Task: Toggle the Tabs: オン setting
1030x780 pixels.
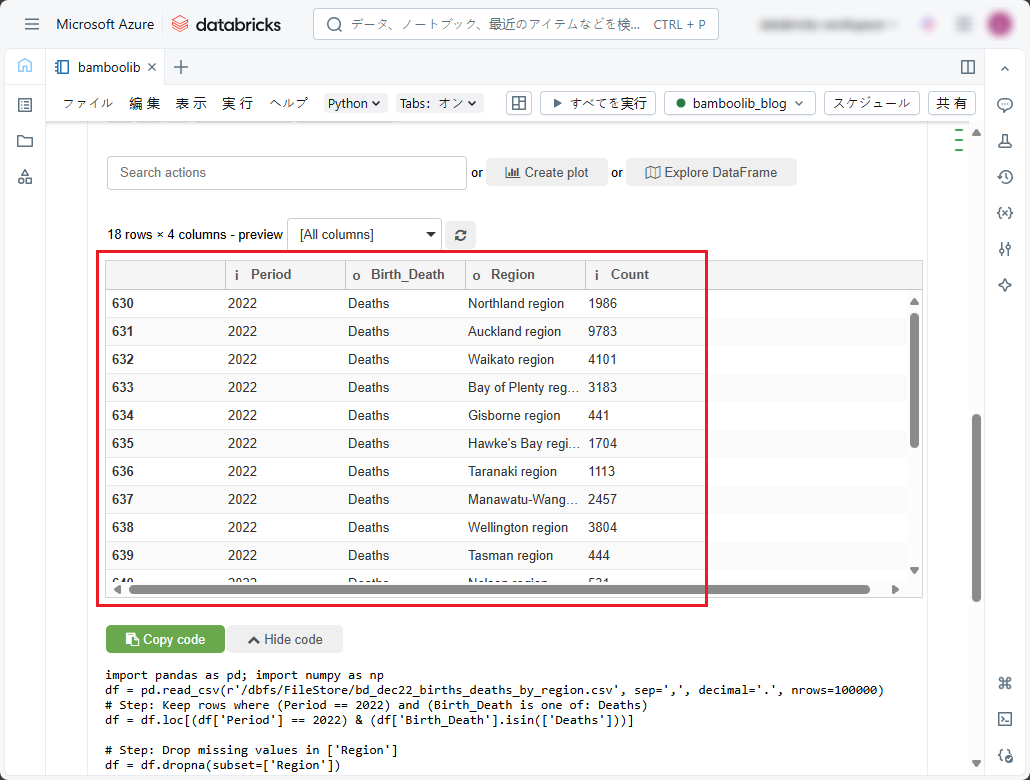Action: 440,103
